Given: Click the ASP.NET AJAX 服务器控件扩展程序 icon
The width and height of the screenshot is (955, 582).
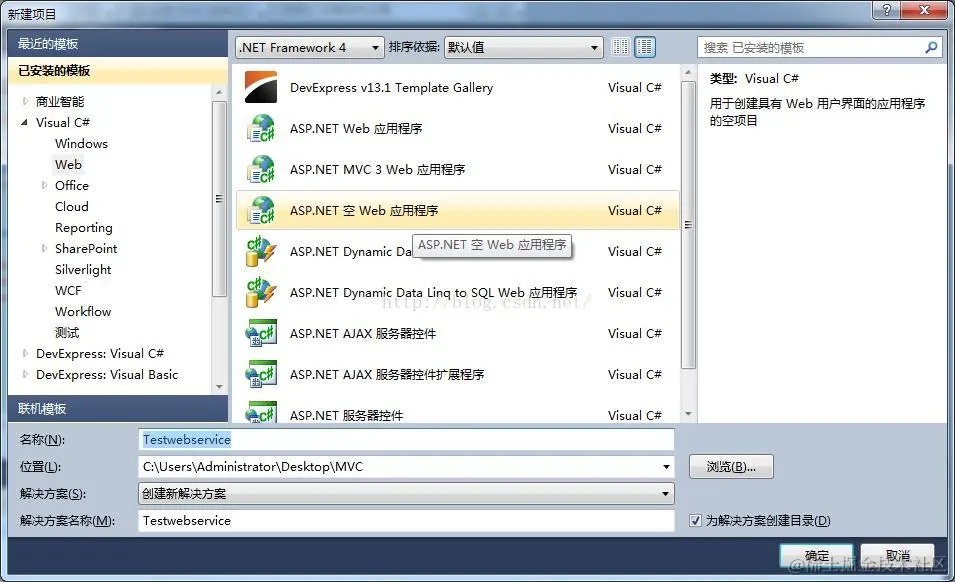Looking at the screenshot, I should 261,374.
